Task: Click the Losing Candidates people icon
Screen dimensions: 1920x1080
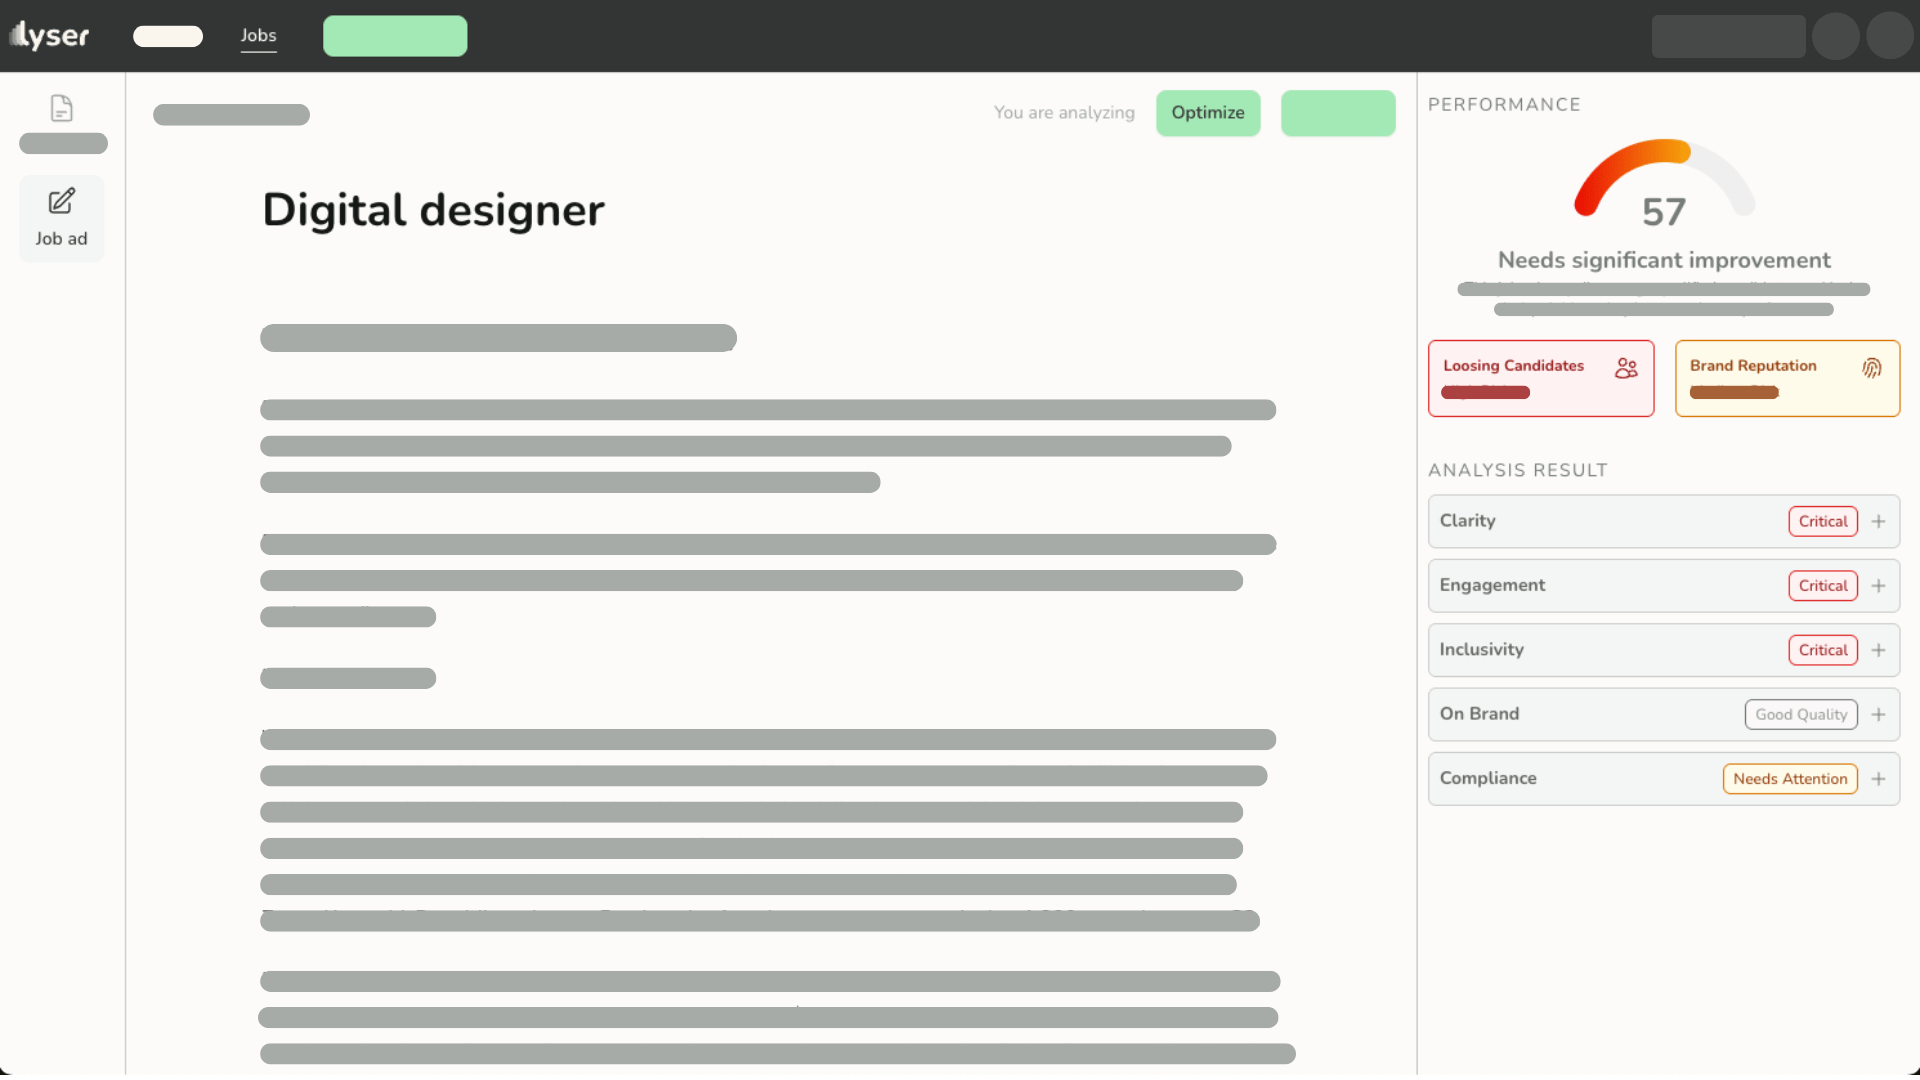Action: (x=1626, y=368)
